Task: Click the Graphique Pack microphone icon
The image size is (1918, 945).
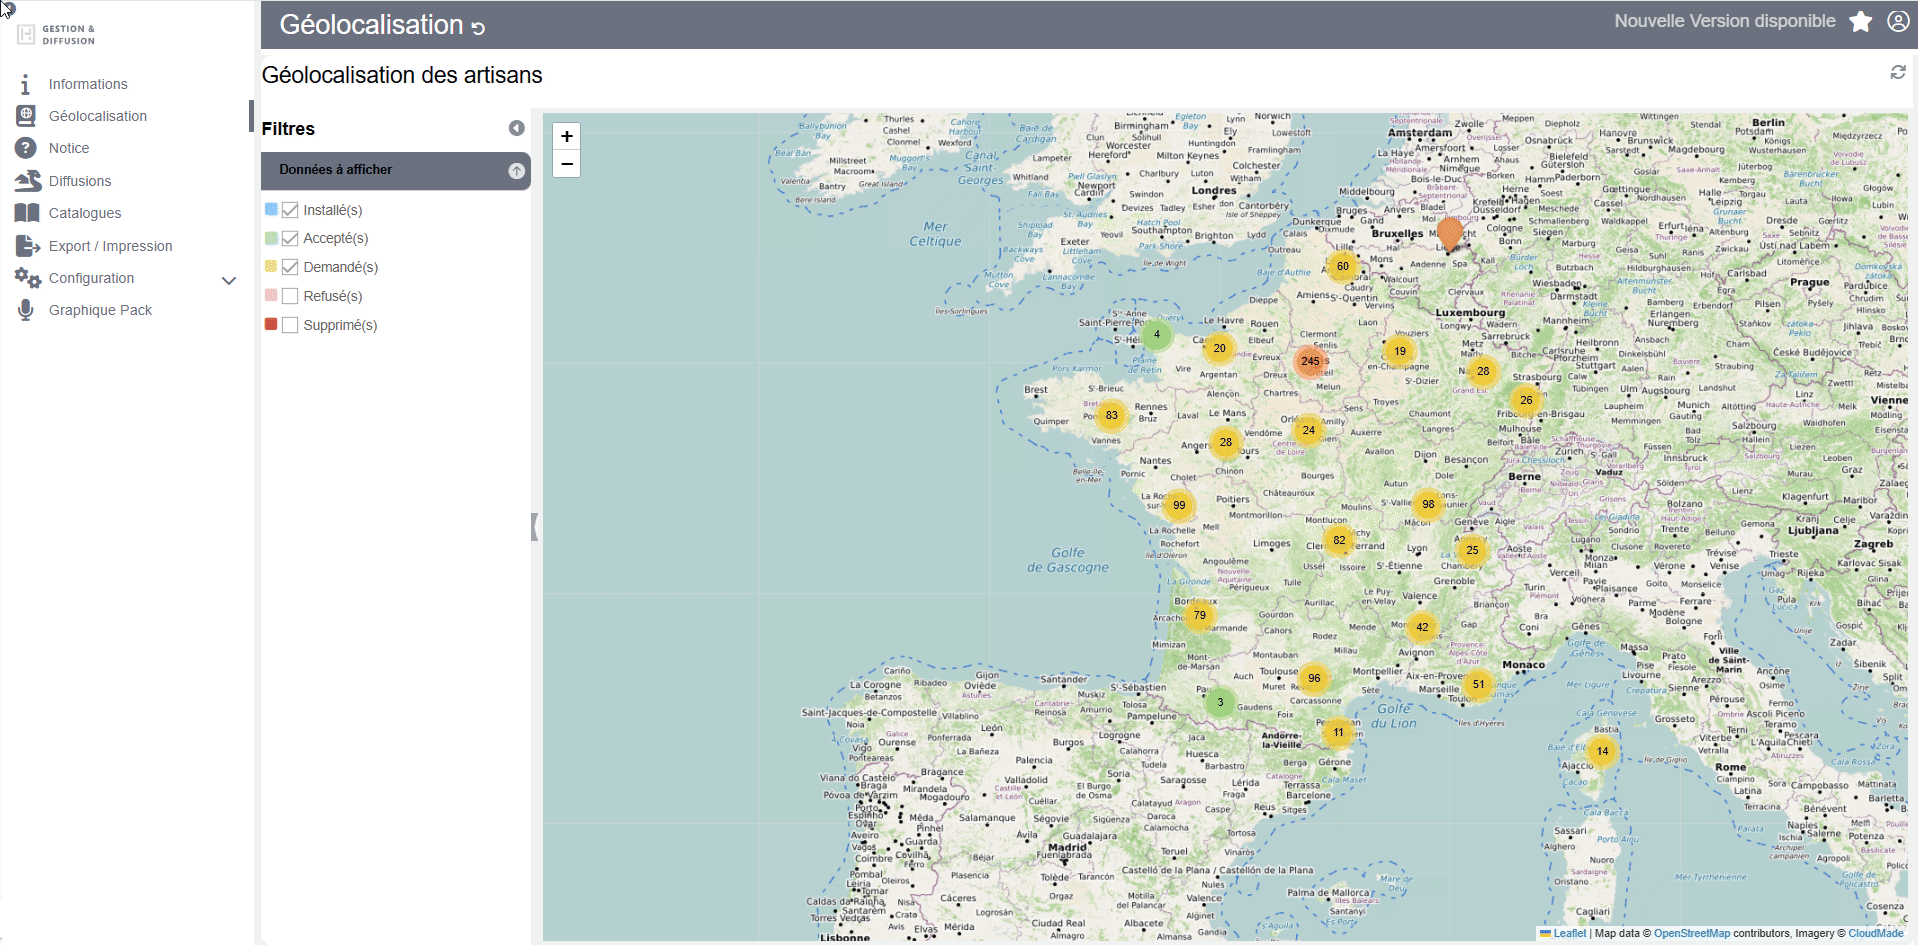Action: [x=26, y=310]
